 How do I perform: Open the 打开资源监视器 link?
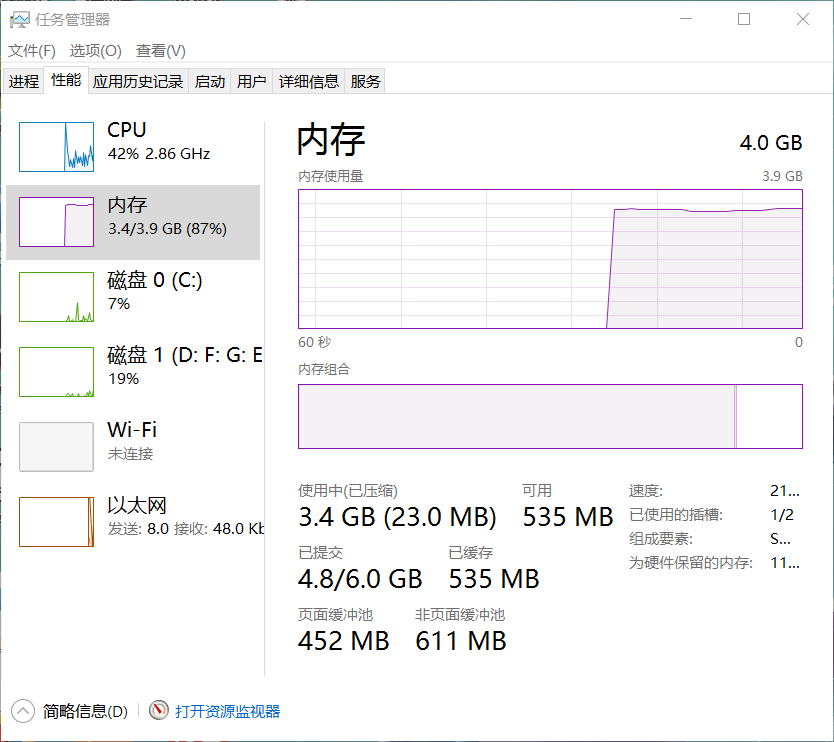pyautogui.click(x=228, y=711)
